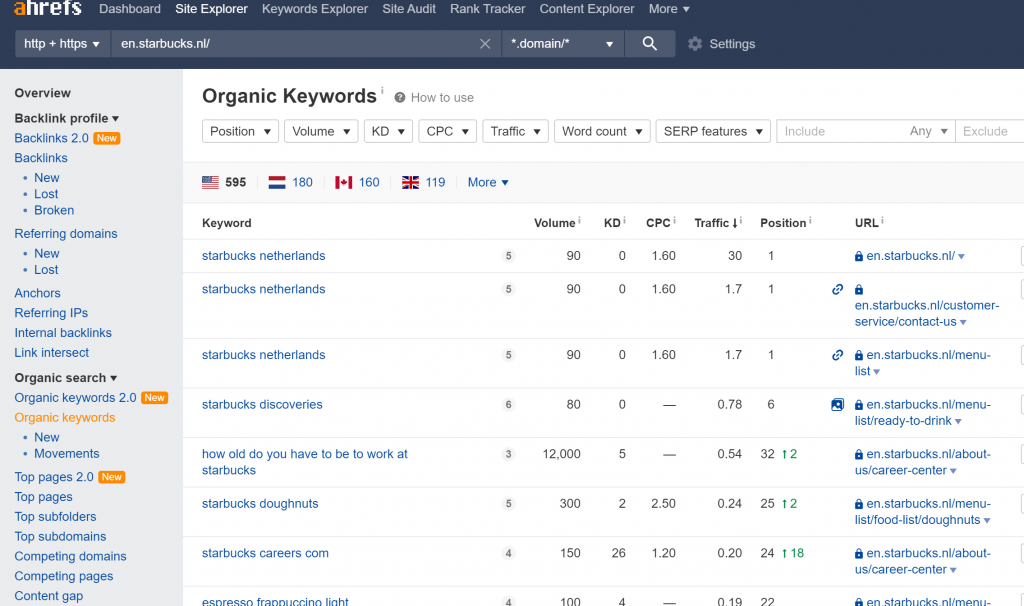This screenshot has height=606, width=1024.
Task: Click the SERP feature icon for starbucks discoveries
Action: click(x=837, y=405)
